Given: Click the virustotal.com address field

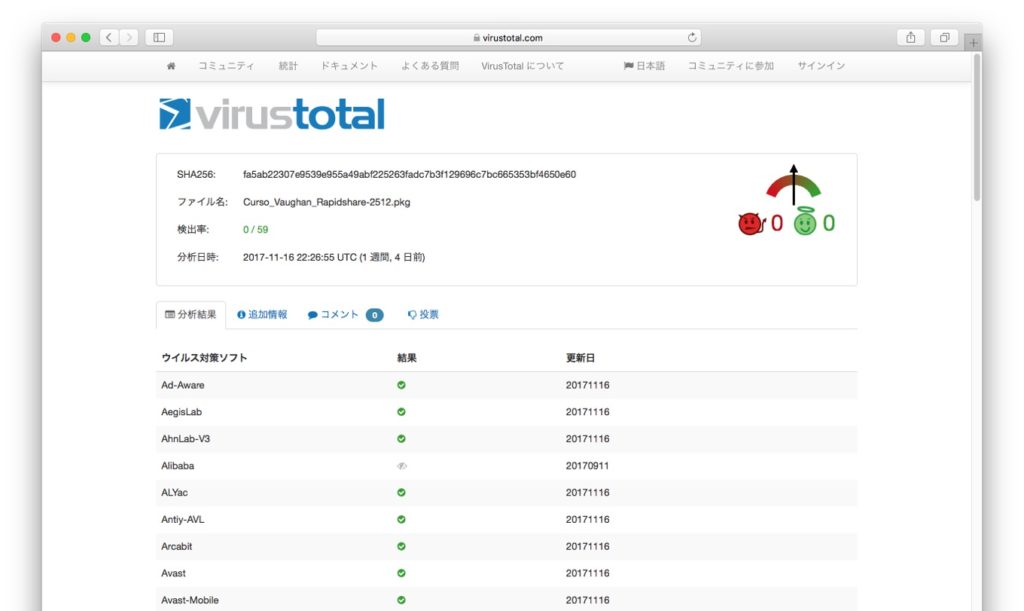Looking at the screenshot, I should pos(508,38).
